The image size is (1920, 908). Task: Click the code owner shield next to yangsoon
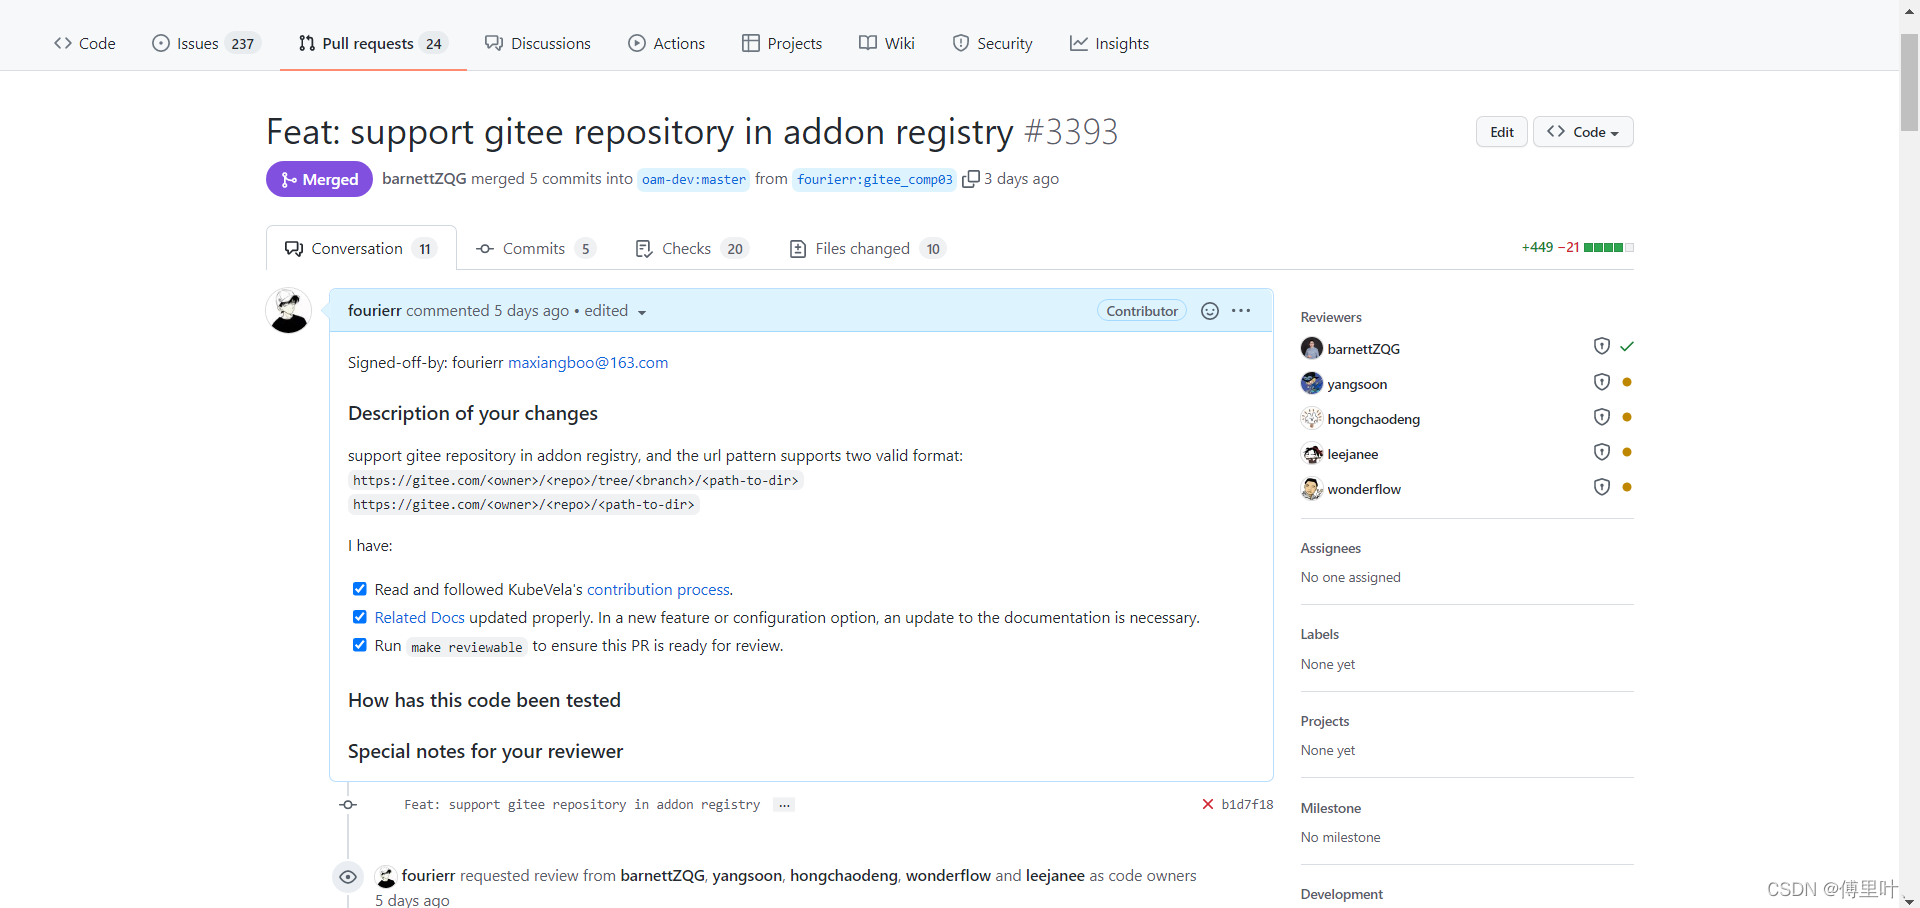tap(1601, 382)
